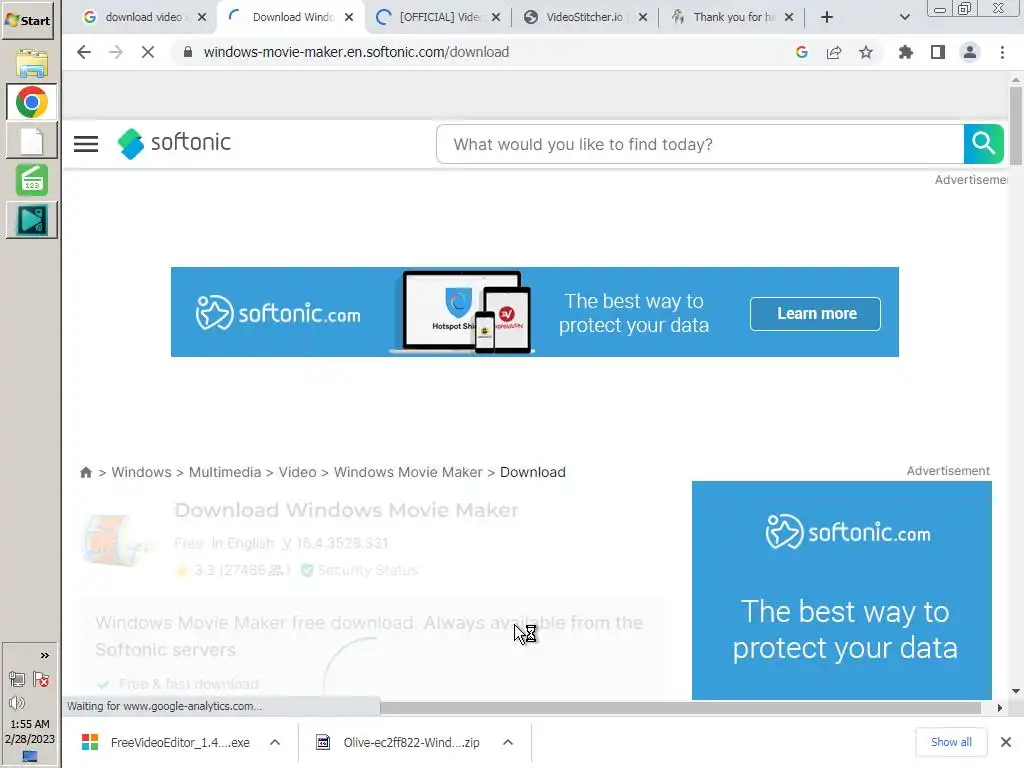Switch to the 'download video' tab
1024x768 pixels.
click(x=144, y=17)
